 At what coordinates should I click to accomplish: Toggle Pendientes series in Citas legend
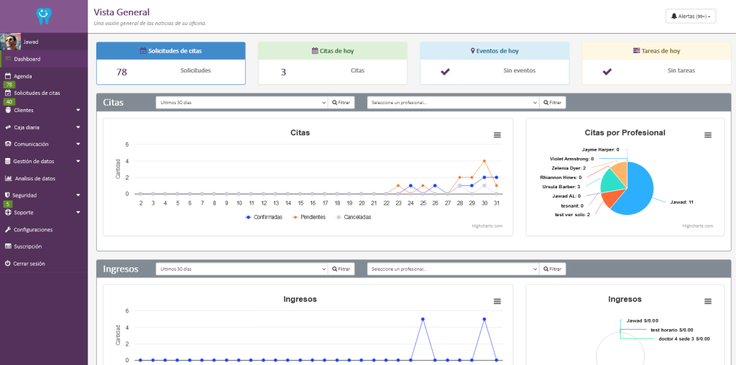pos(309,217)
